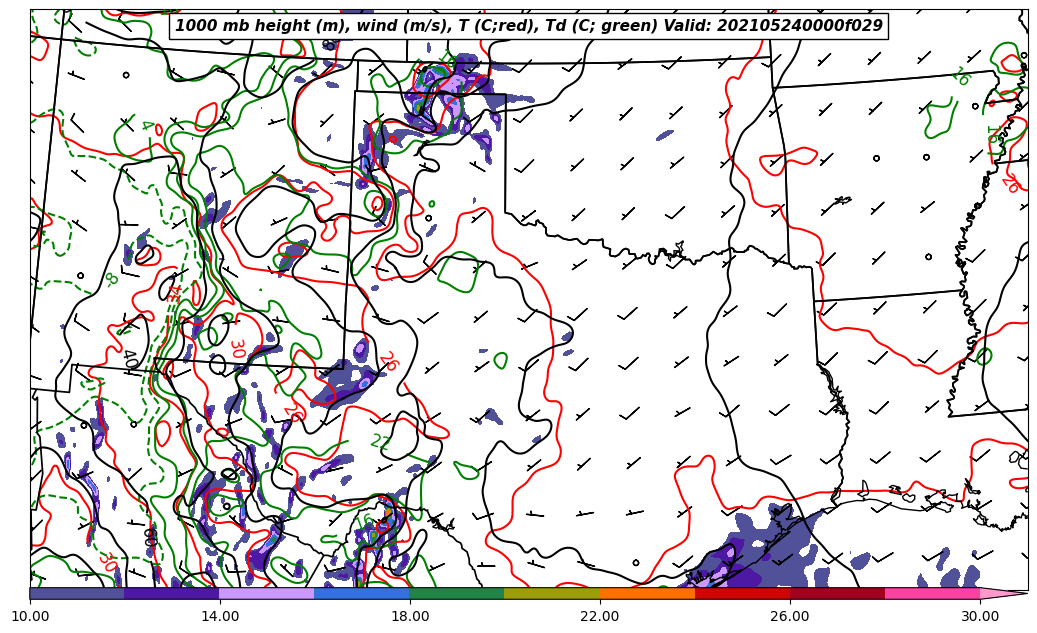Select the 14.00 colorbar tick label
The width and height of the screenshot is (1037, 633).
click(x=220, y=616)
